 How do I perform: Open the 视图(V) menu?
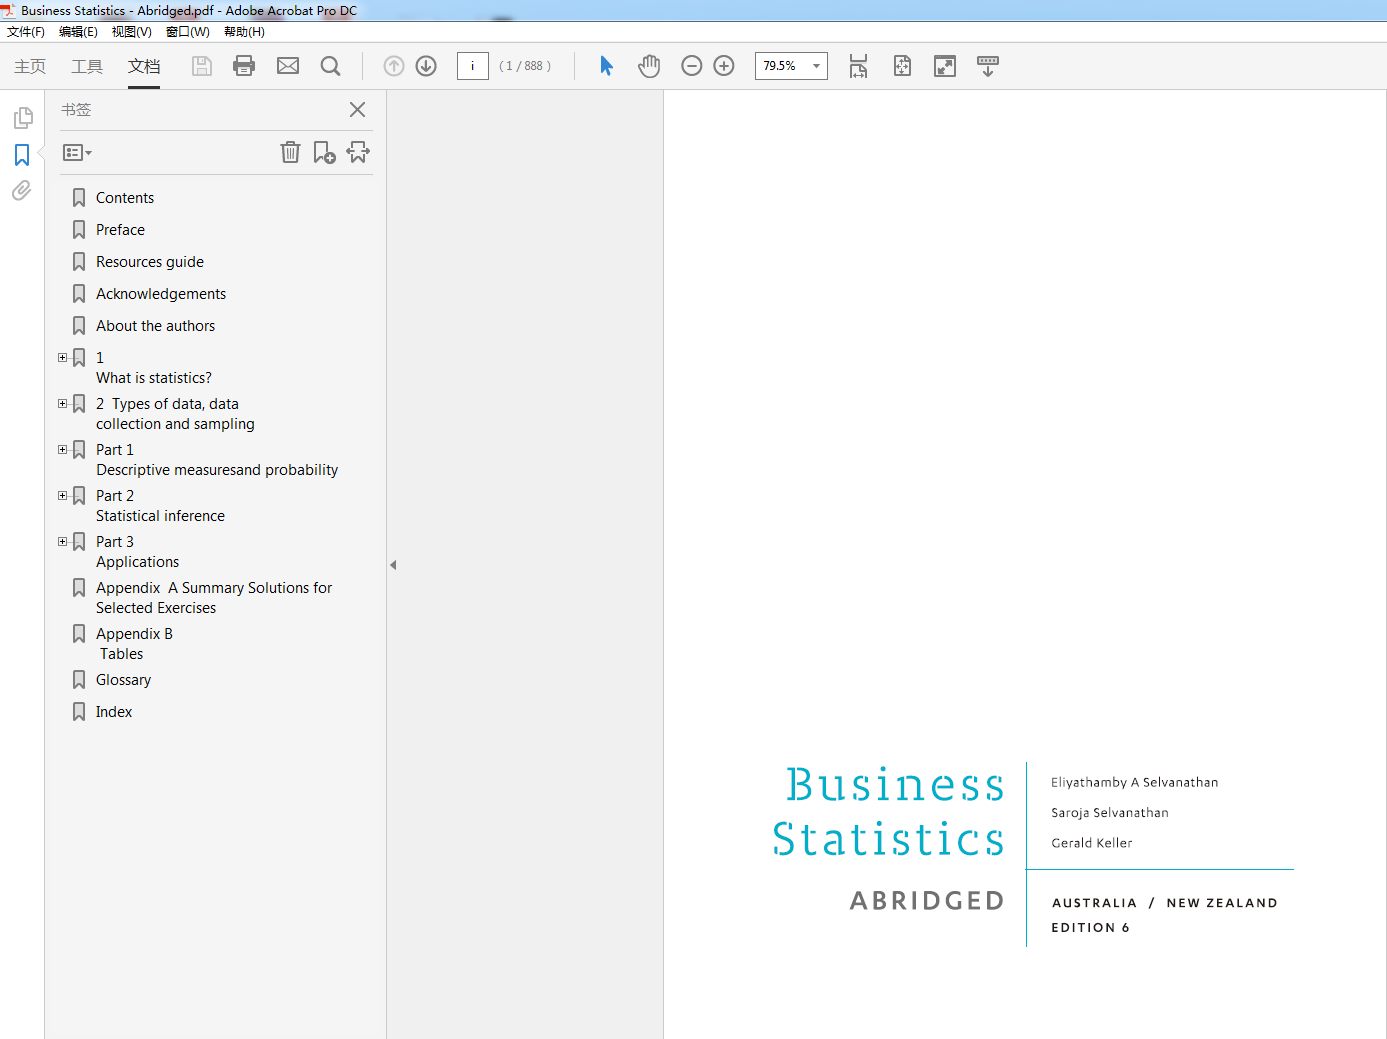[131, 32]
